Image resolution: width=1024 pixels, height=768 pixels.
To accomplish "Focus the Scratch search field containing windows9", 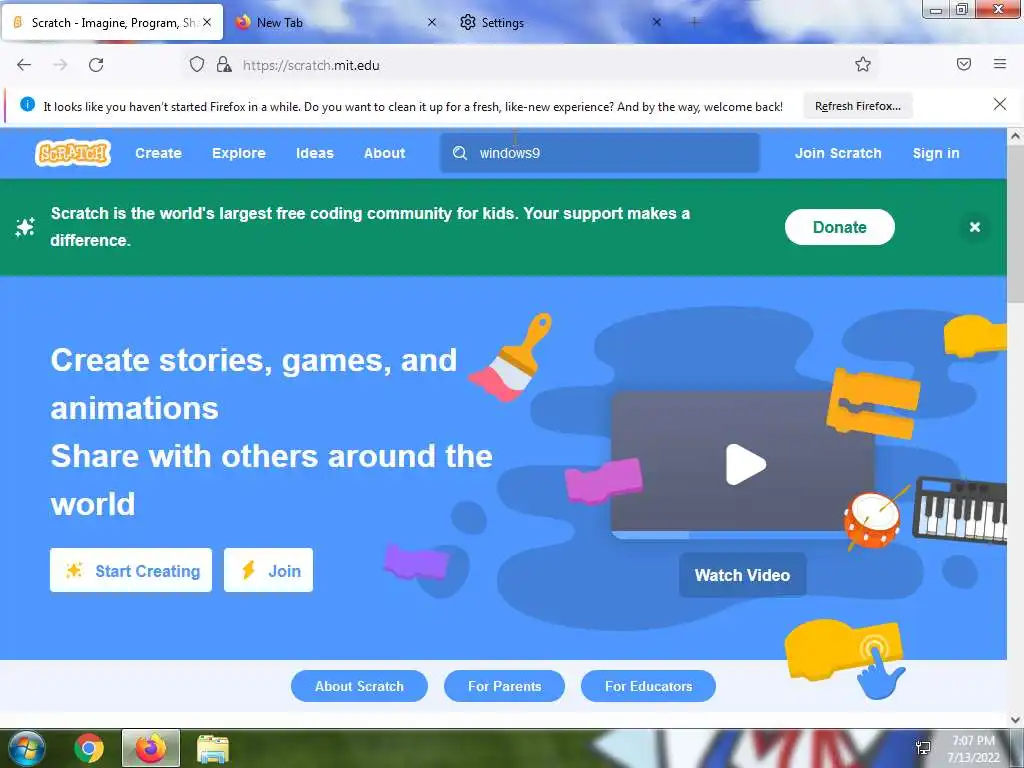I will 600,153.
